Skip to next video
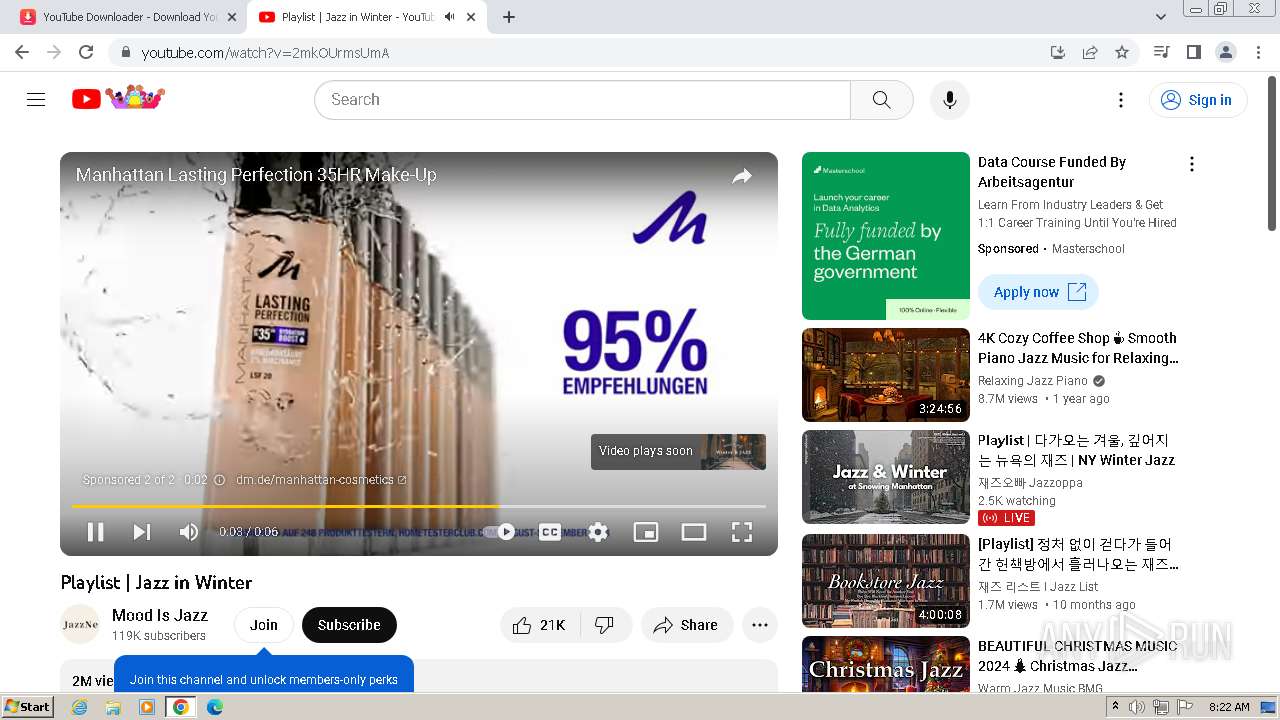The width and height of the screenshot is (1280, 720). pos(142,532)
